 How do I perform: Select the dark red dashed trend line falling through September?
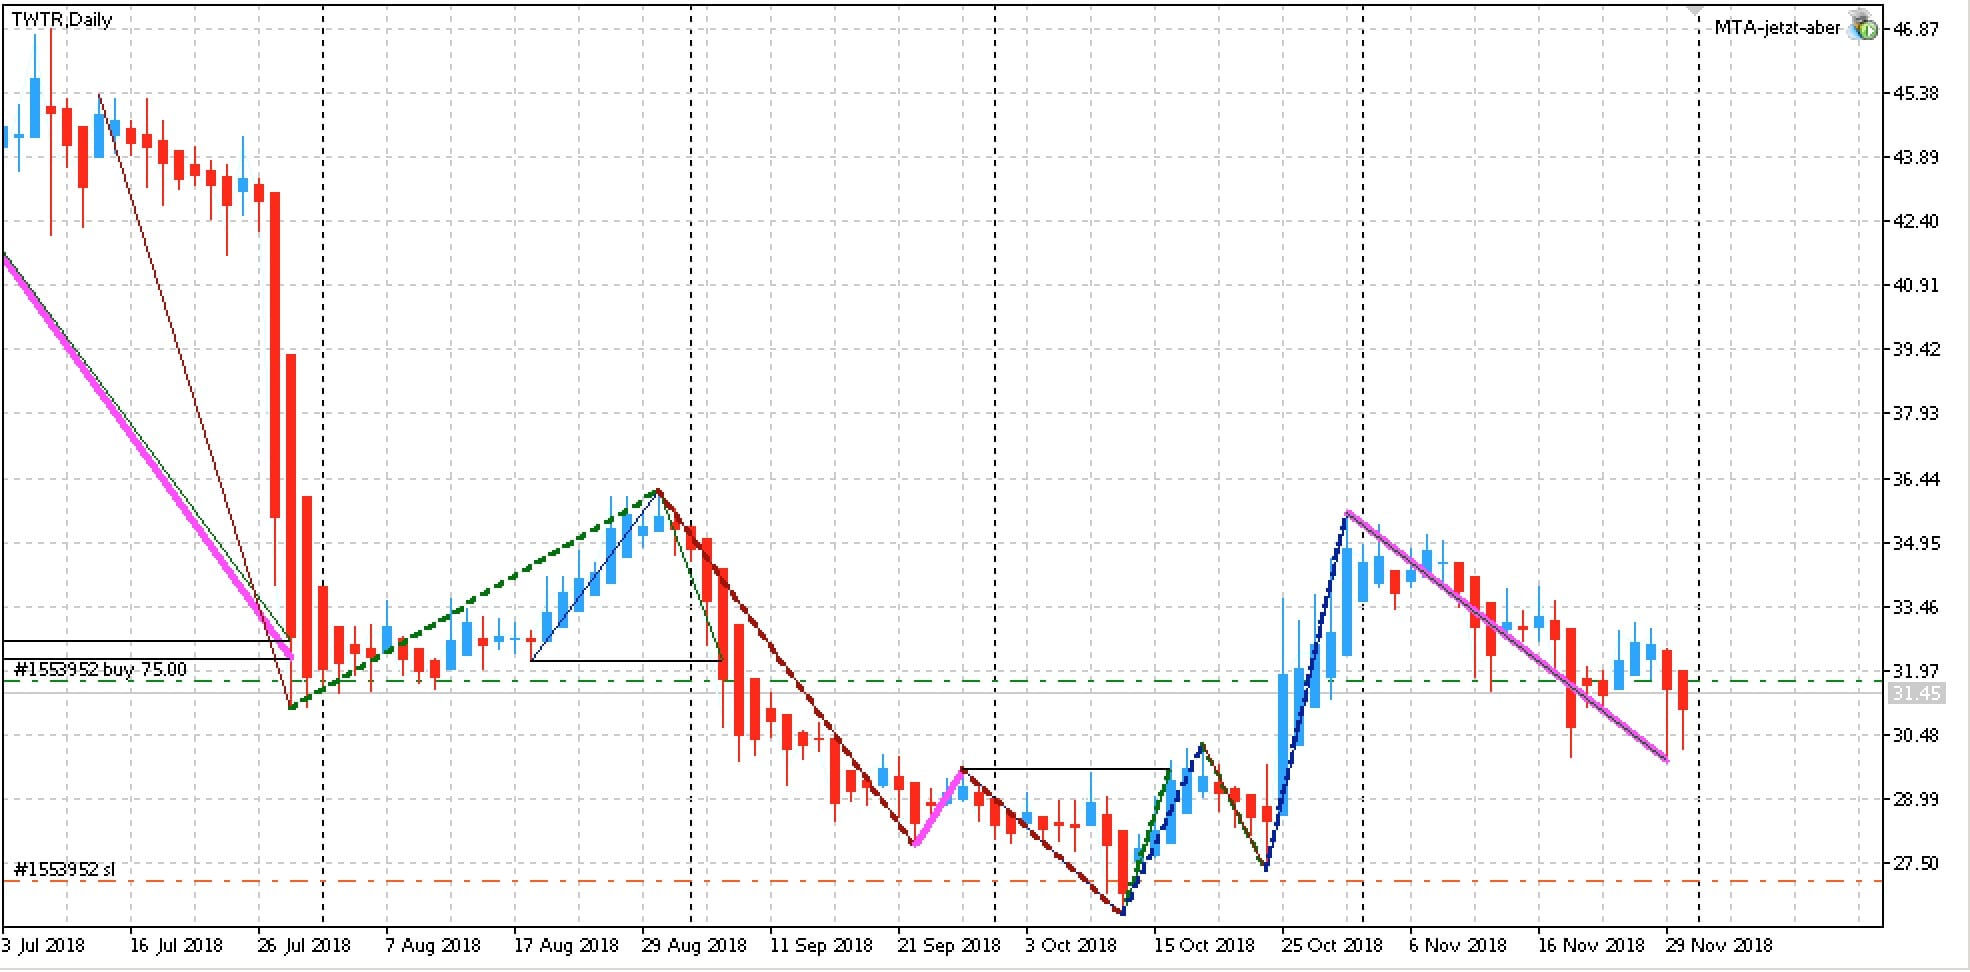(786, 668)
